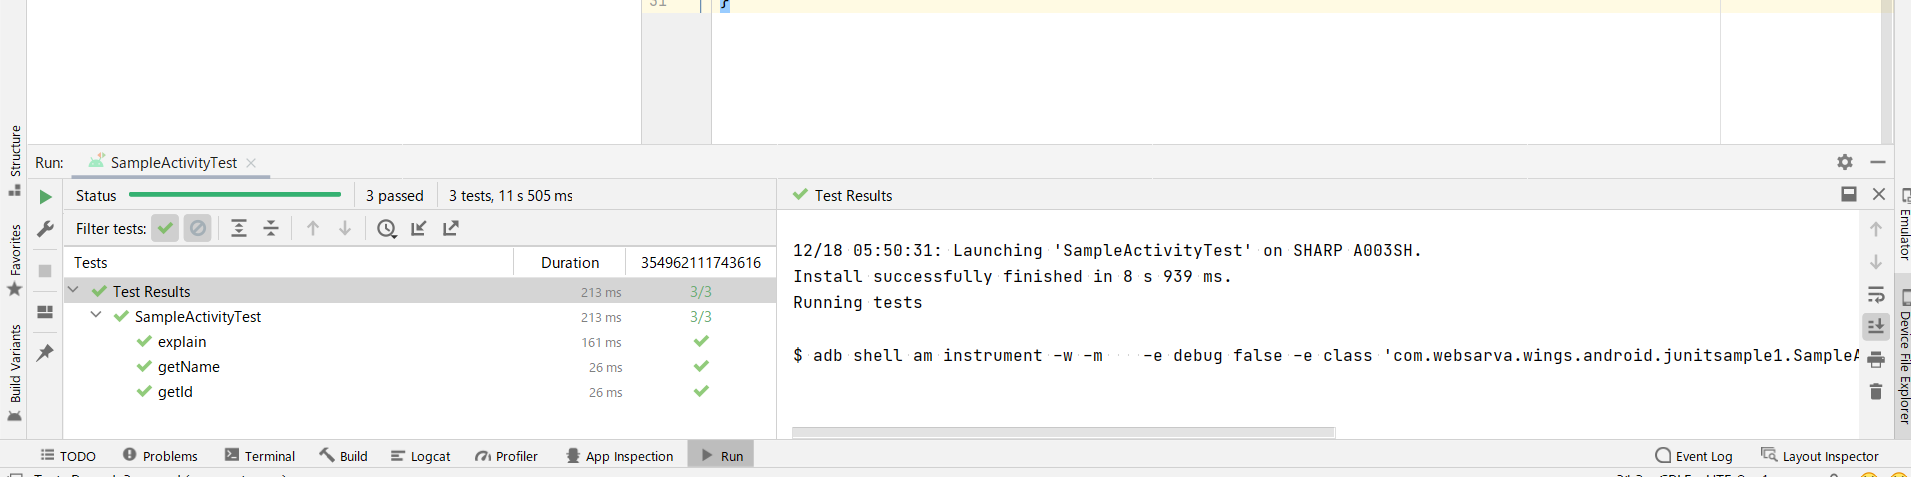The image size is (1911, 477).
Task: Open Run panel settings gear
Action: click(x=1845, y=162)
